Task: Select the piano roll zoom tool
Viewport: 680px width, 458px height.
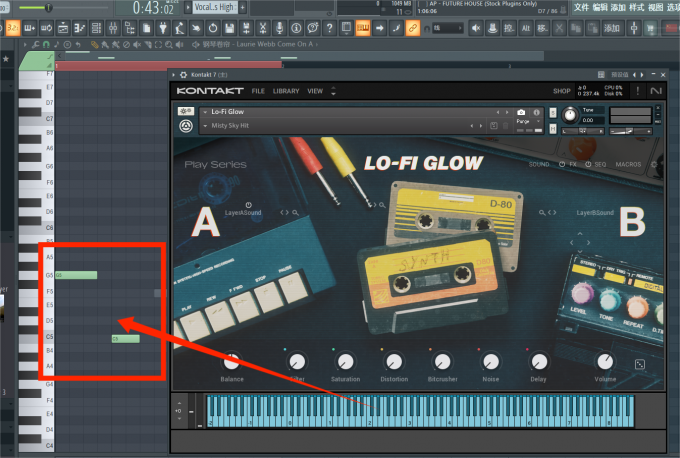Action: coord(169,44)
